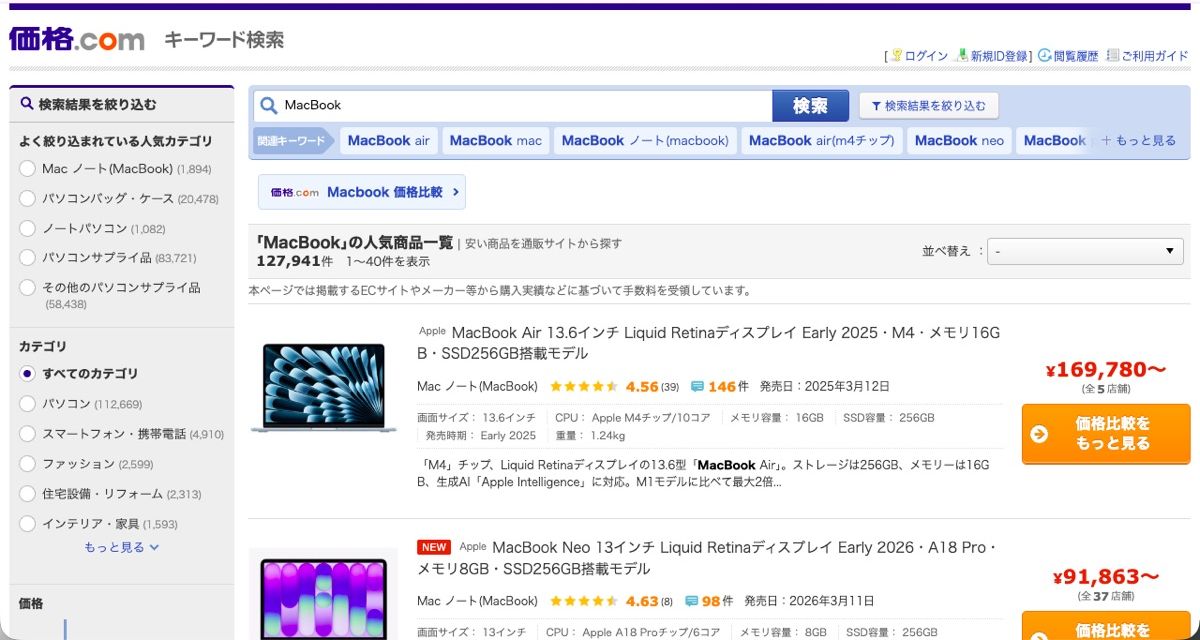The image size is (1200, 640).
Task: Click the 閲覧履歴 link
Action: (x=1076, y=56)
